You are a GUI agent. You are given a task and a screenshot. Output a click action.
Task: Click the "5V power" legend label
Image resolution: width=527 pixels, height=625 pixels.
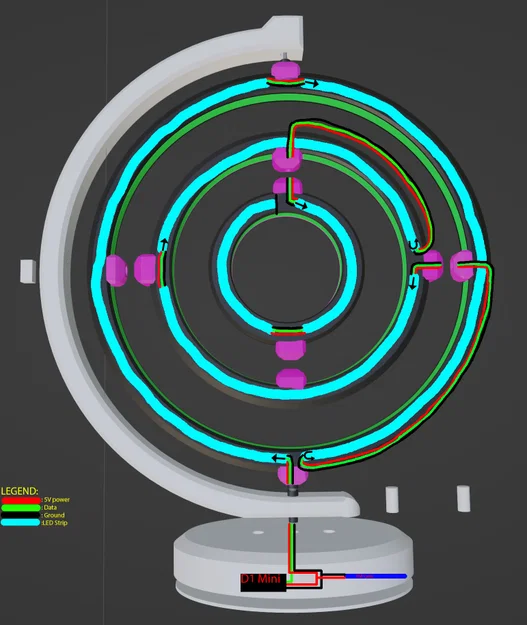pos(57,499)
